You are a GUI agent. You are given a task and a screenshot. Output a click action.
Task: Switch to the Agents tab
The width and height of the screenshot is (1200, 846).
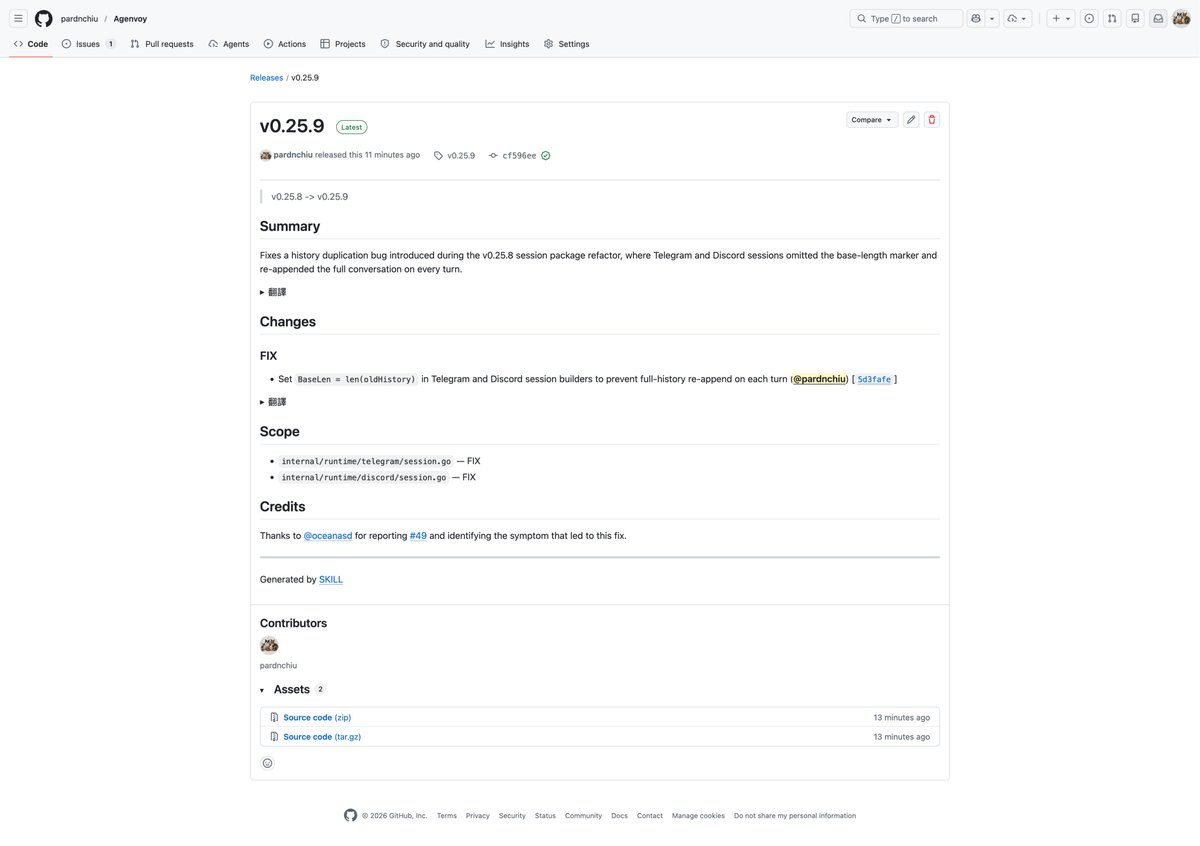point(229,44)
